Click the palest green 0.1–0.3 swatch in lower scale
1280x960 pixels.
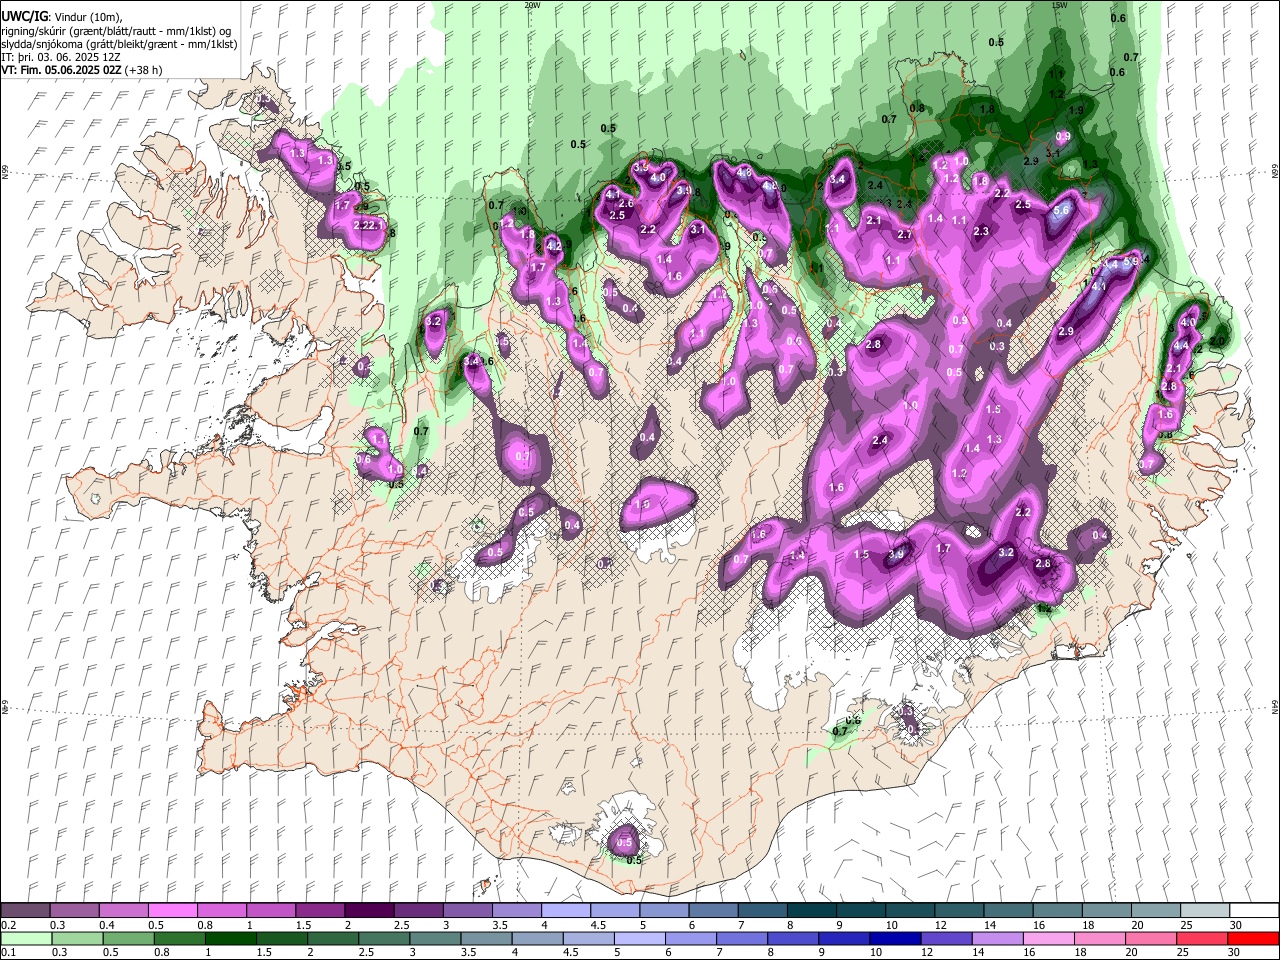27,938
